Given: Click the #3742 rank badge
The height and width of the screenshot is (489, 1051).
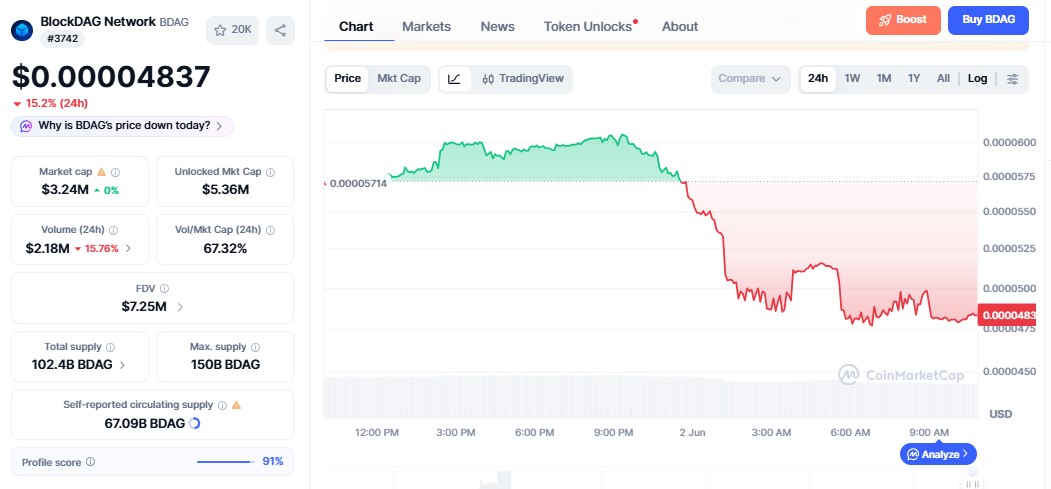Looking at the screenshot, I should [62, 39].
